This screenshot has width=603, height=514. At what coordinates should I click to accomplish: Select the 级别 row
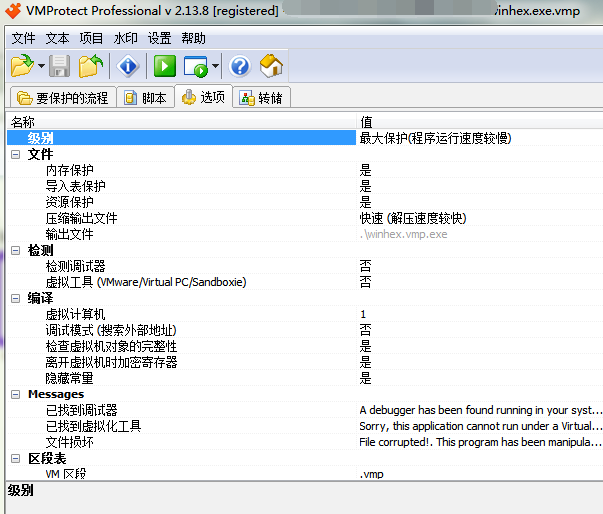click(x=181, y=138)
